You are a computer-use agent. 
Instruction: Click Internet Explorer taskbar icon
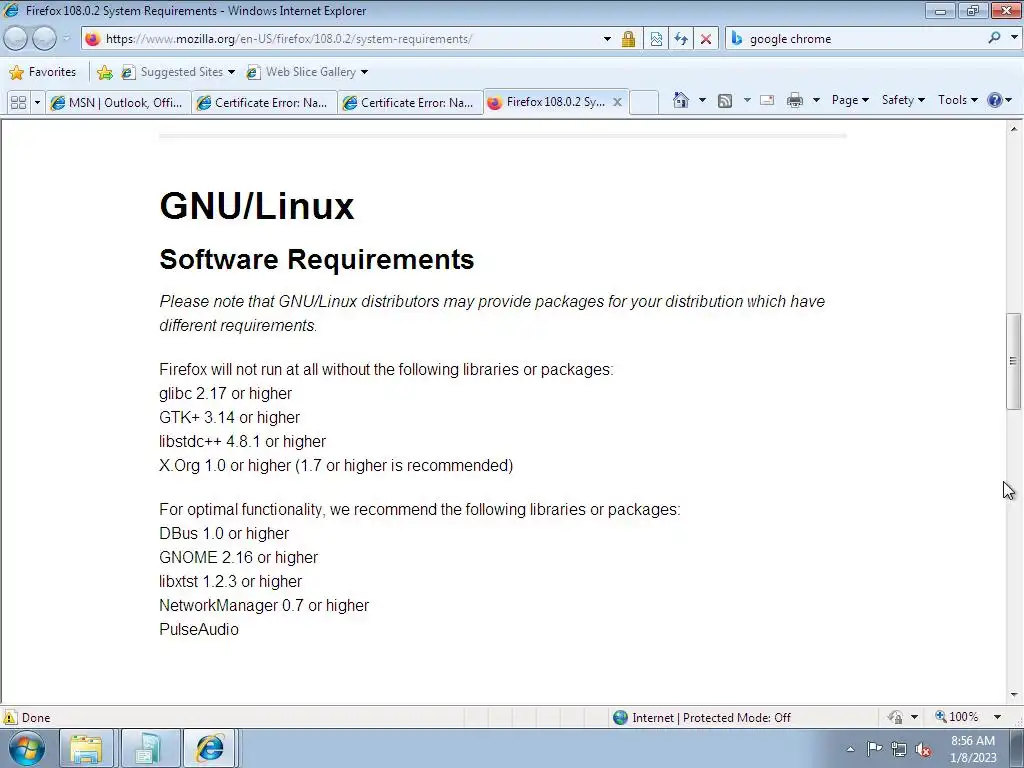[209, 748]
